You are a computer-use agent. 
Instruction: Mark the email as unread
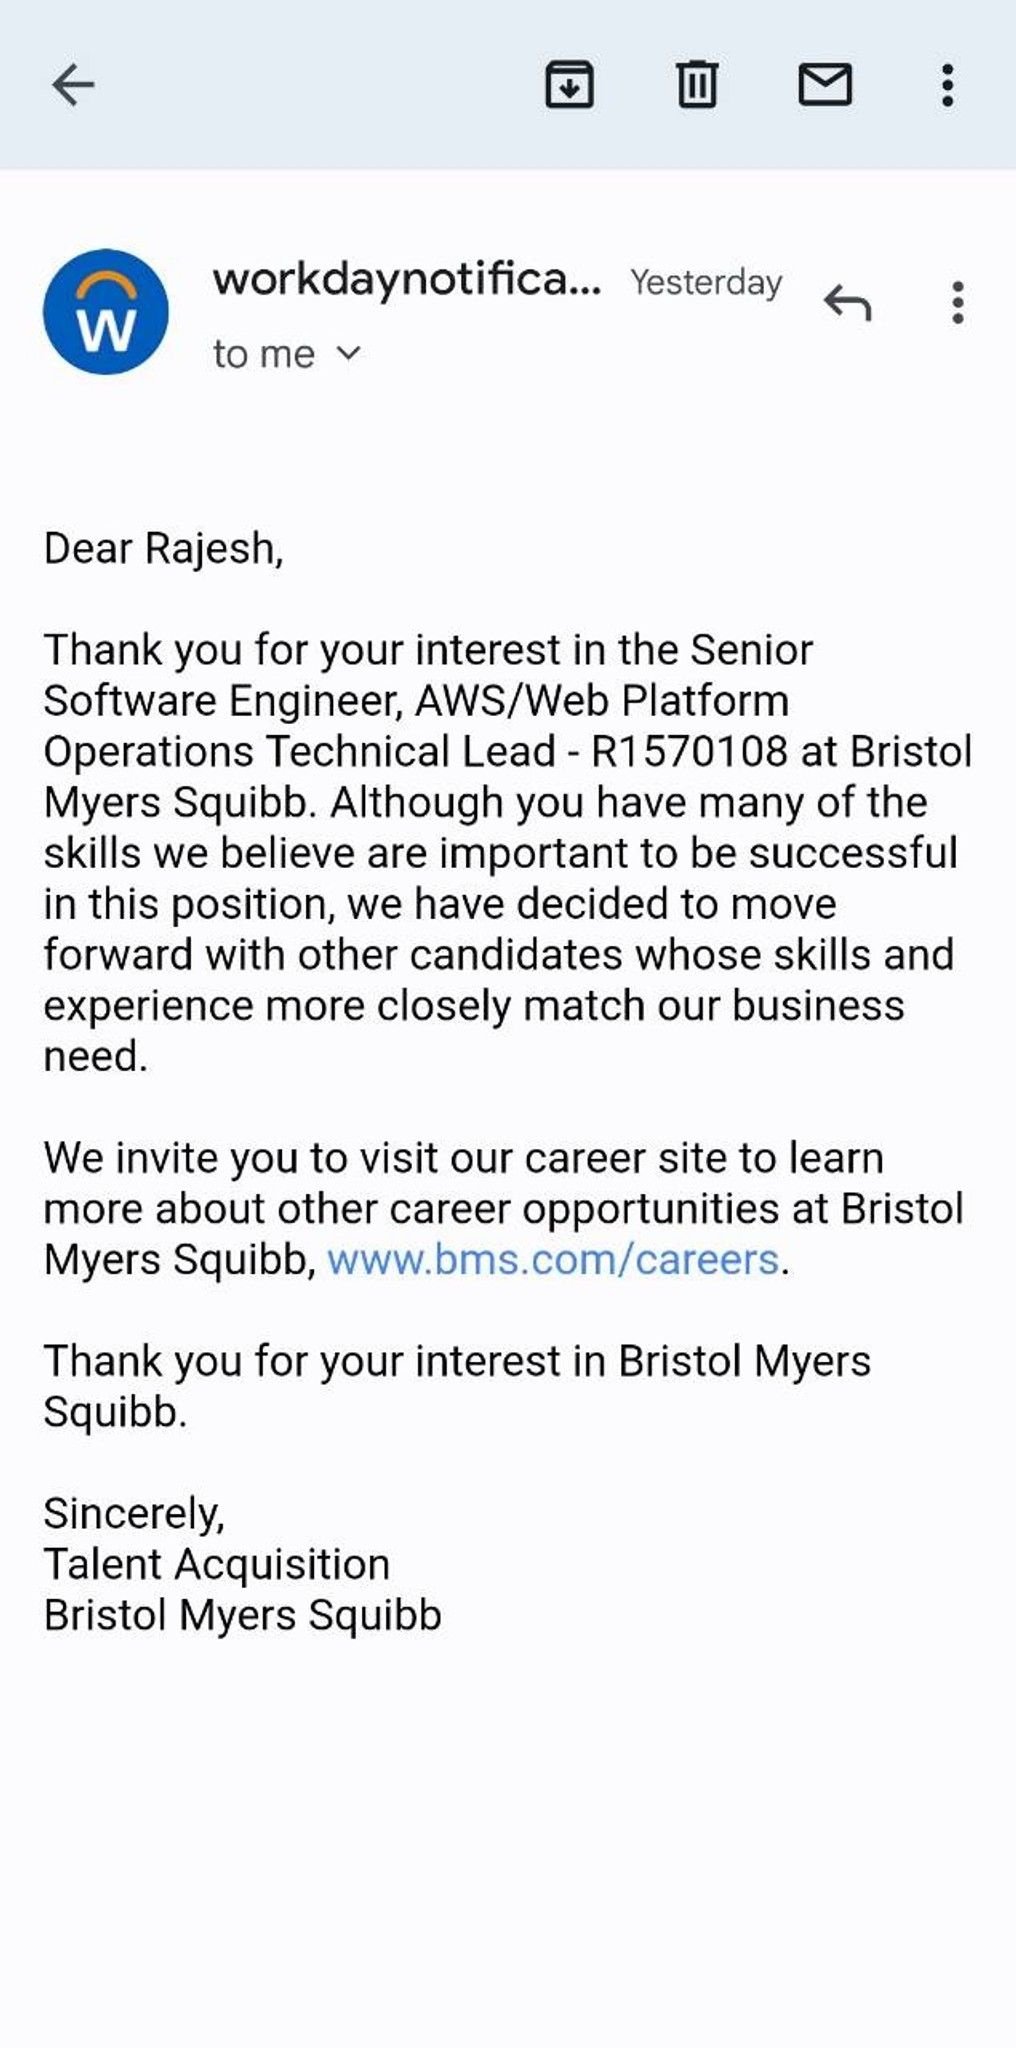[825, 85]
